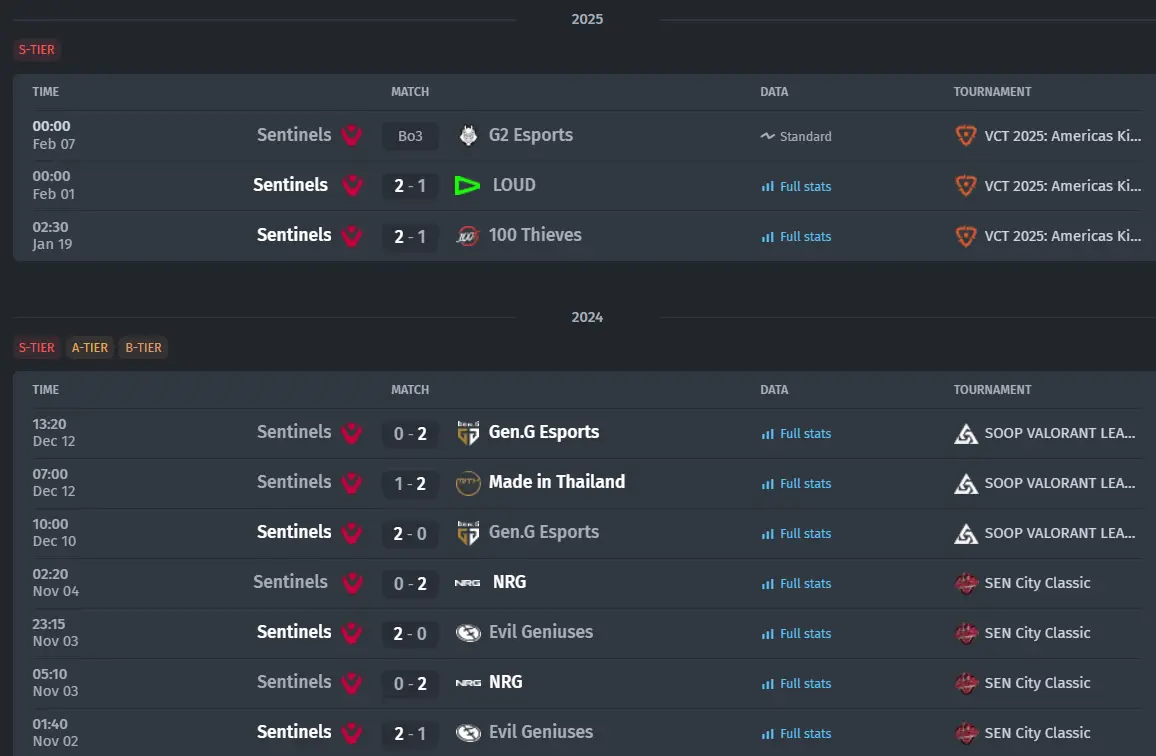Click Sentinels logo in the Nov 04 NRG row
This screenshot has width=1156, height=756.
click(x=352, y=583)
